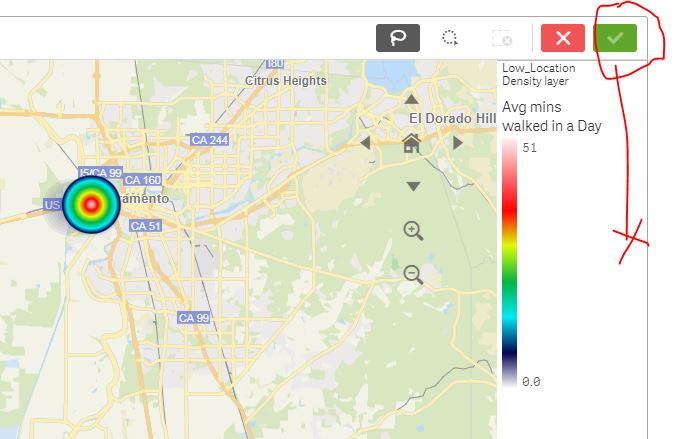Reset map view with the home icon
The height and width of the screenshot is (439, 687).
(411, 143)
